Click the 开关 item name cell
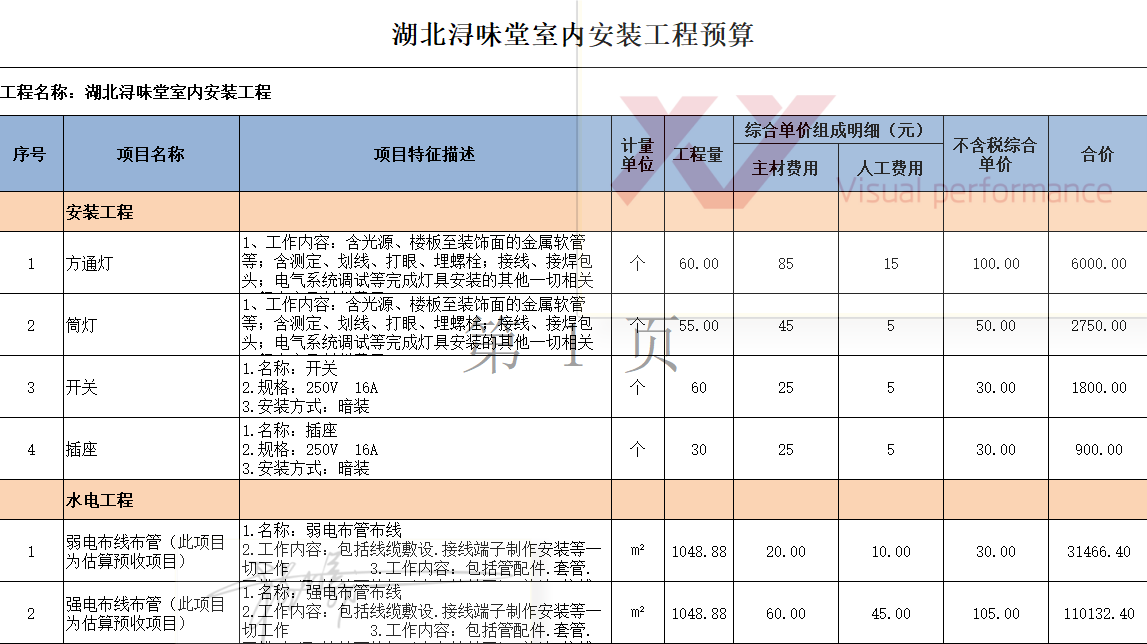The width and height of the screenshot is (1147, 644). (150, 388)
